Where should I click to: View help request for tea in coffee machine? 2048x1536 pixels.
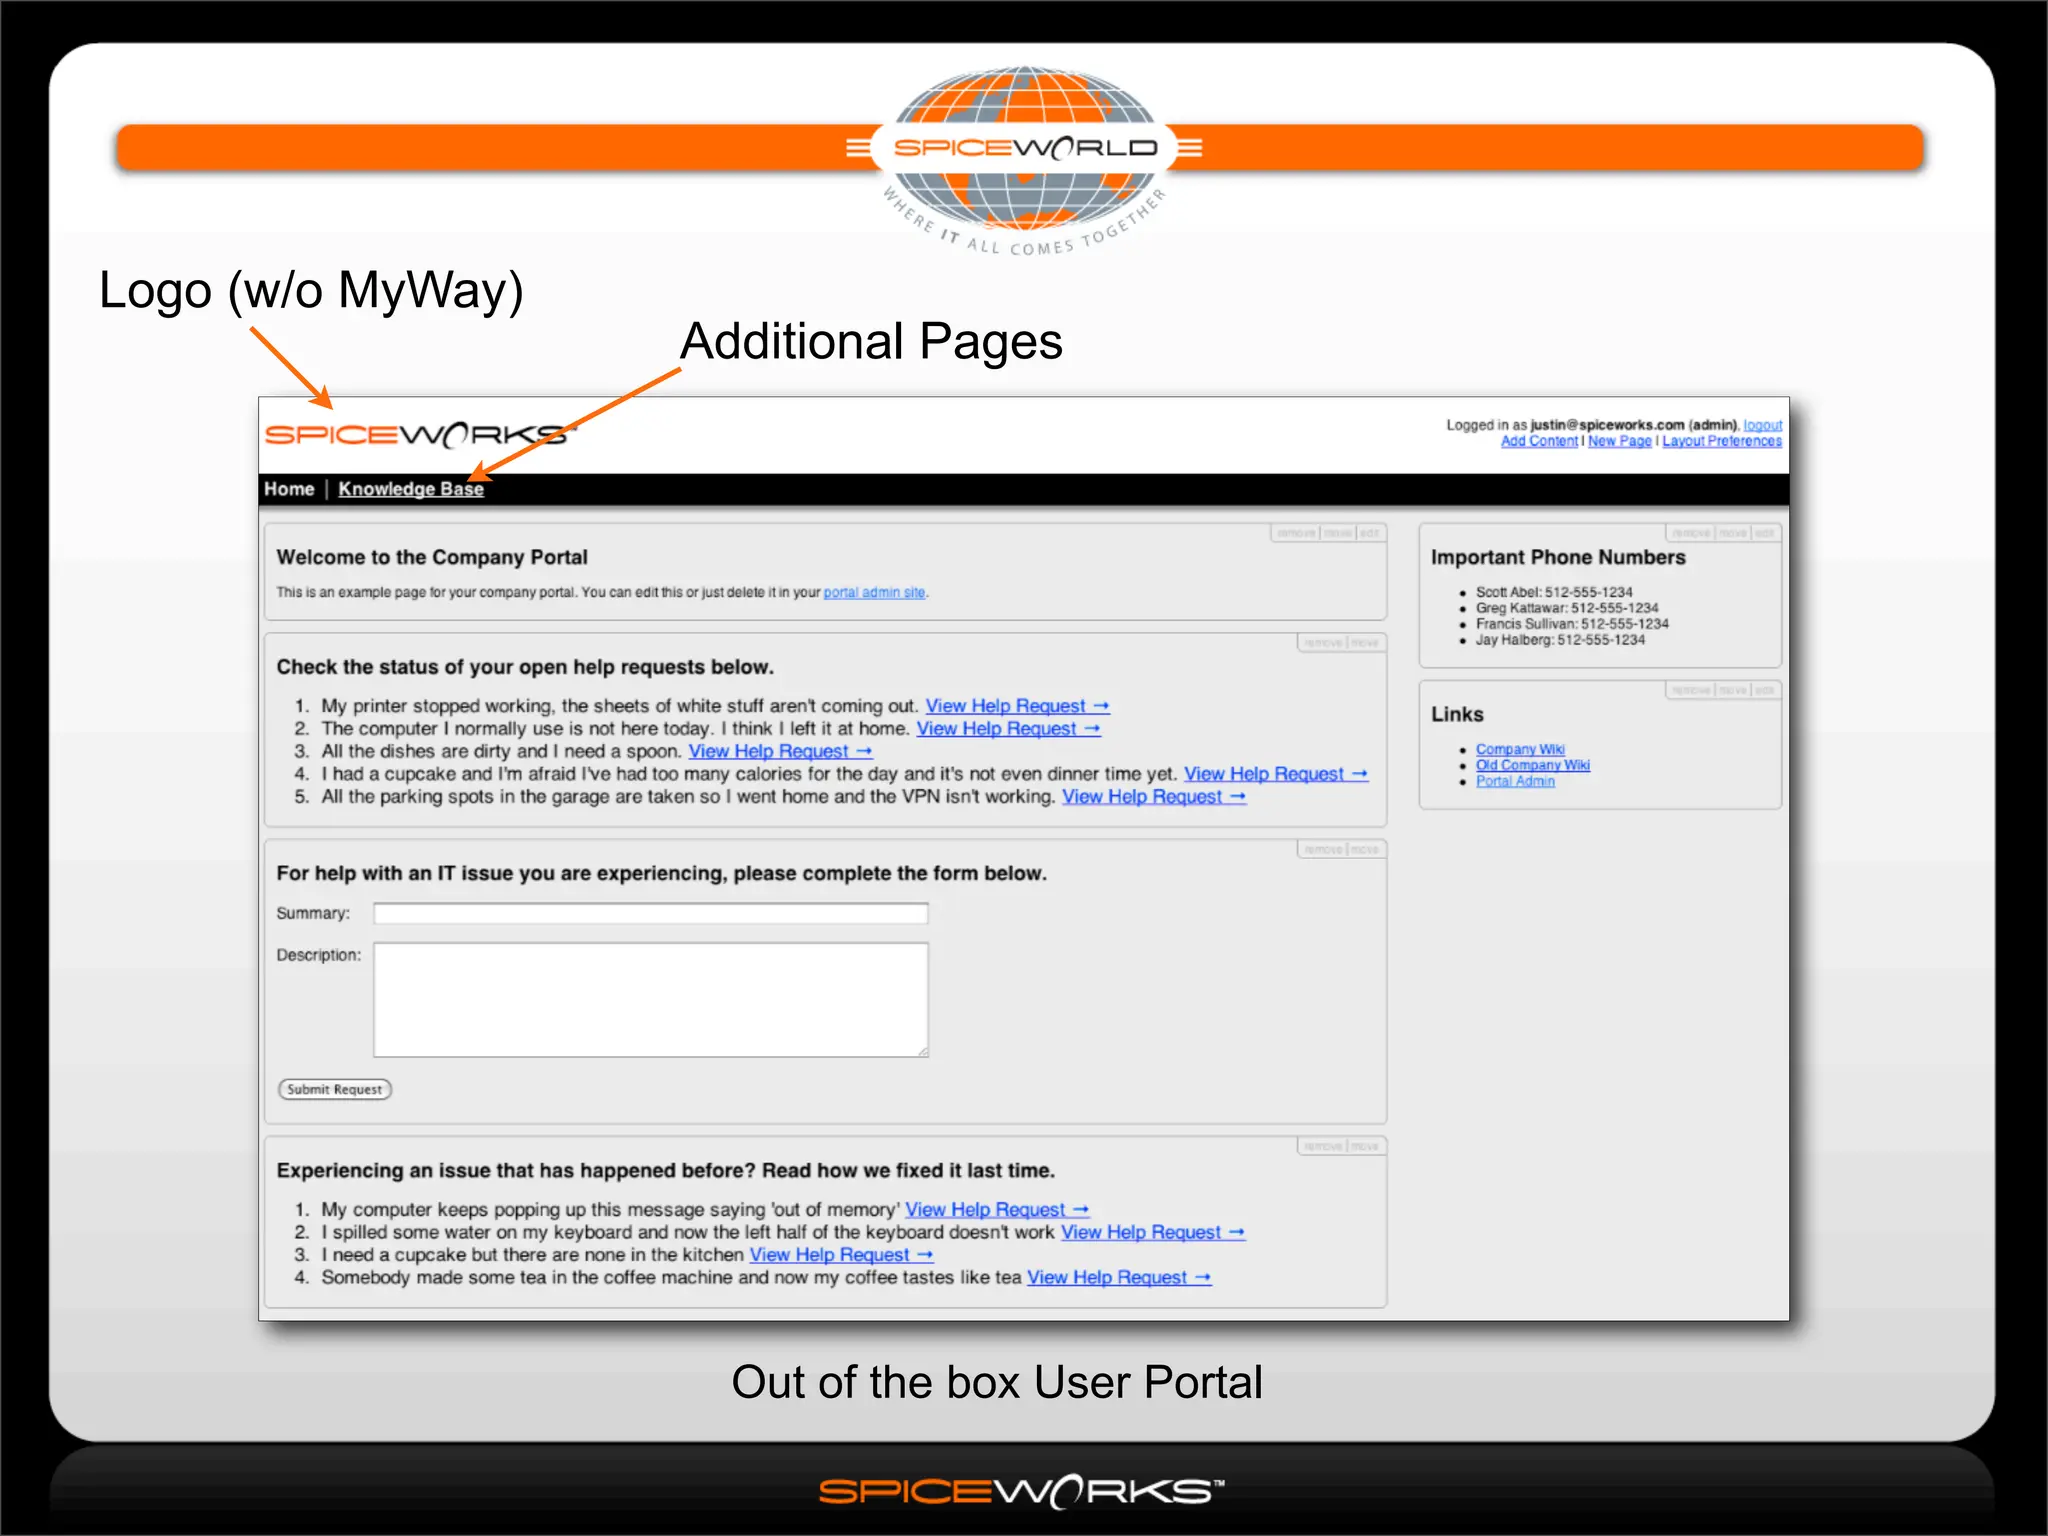[1119, 1278]
